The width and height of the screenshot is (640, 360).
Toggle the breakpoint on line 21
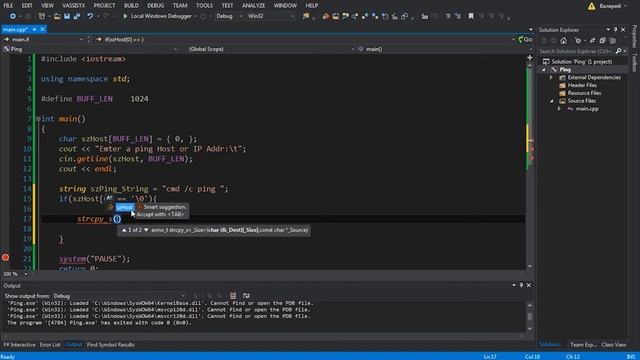(5, 258)
